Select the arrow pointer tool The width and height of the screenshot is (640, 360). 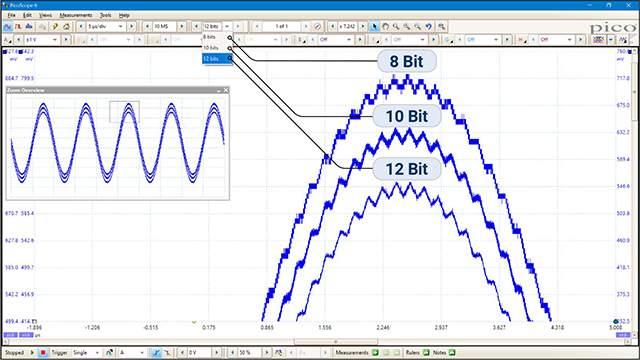374,27
